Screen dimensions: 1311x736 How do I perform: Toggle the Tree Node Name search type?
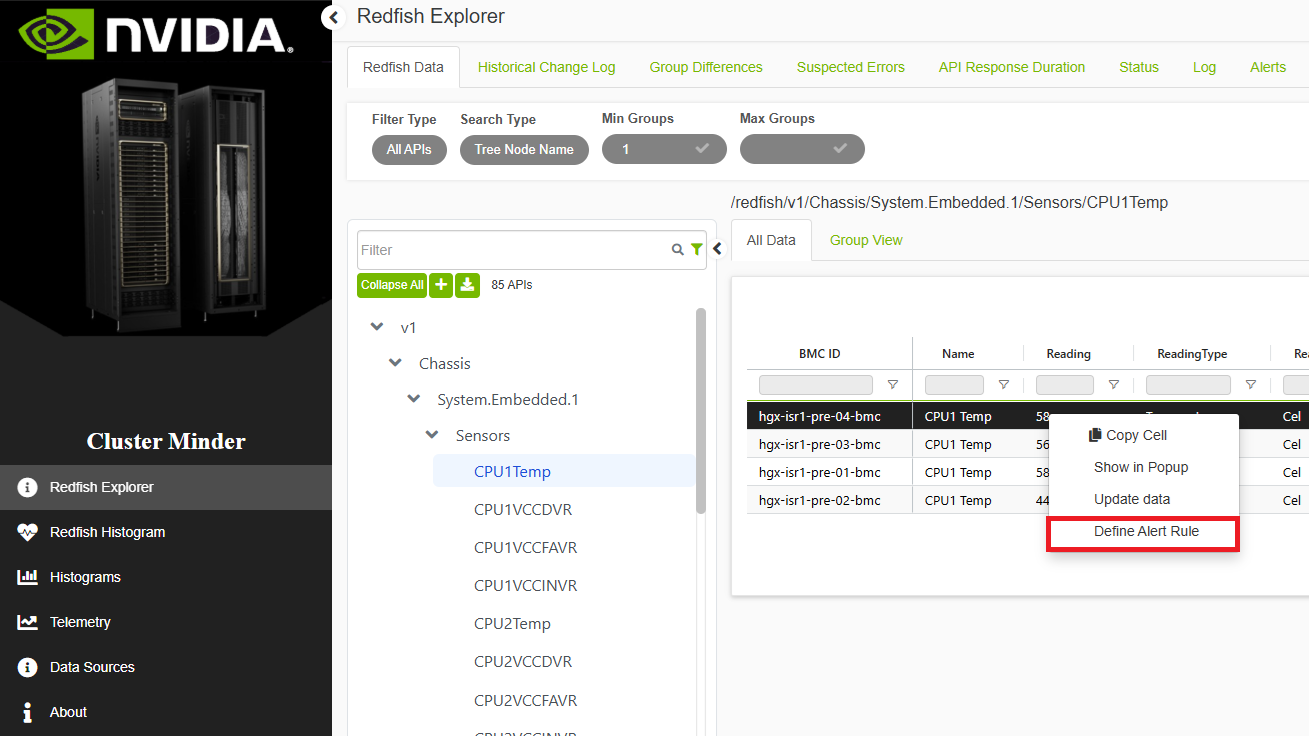pos(524,149)
